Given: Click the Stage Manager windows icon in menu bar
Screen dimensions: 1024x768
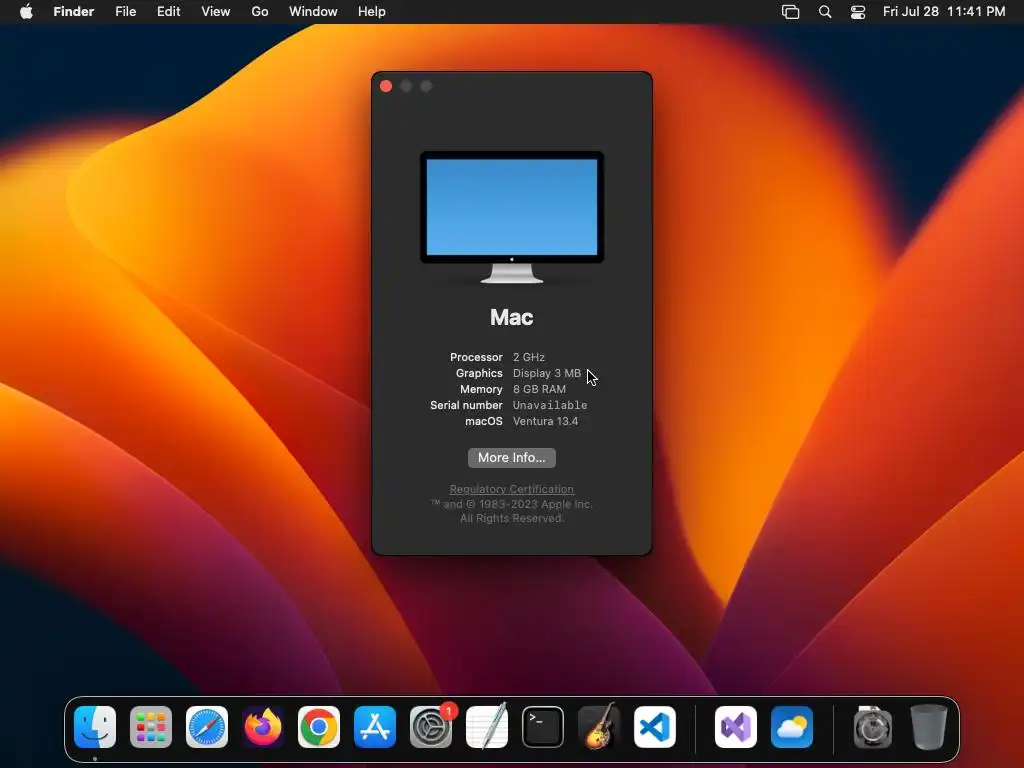Looking at the screenshot, I should [790, 12].
